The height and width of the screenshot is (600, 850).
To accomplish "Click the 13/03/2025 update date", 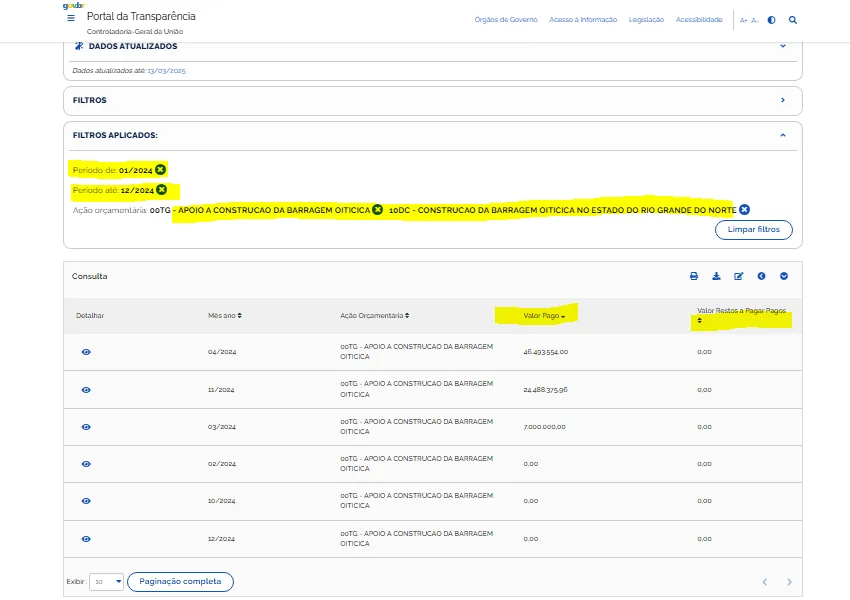I will [x=166, y=70].
